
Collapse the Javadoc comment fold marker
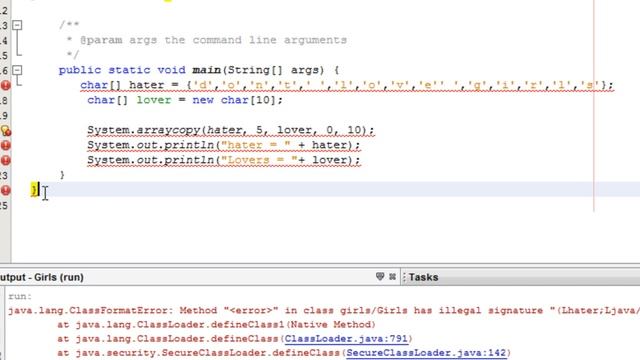[17, 25]
